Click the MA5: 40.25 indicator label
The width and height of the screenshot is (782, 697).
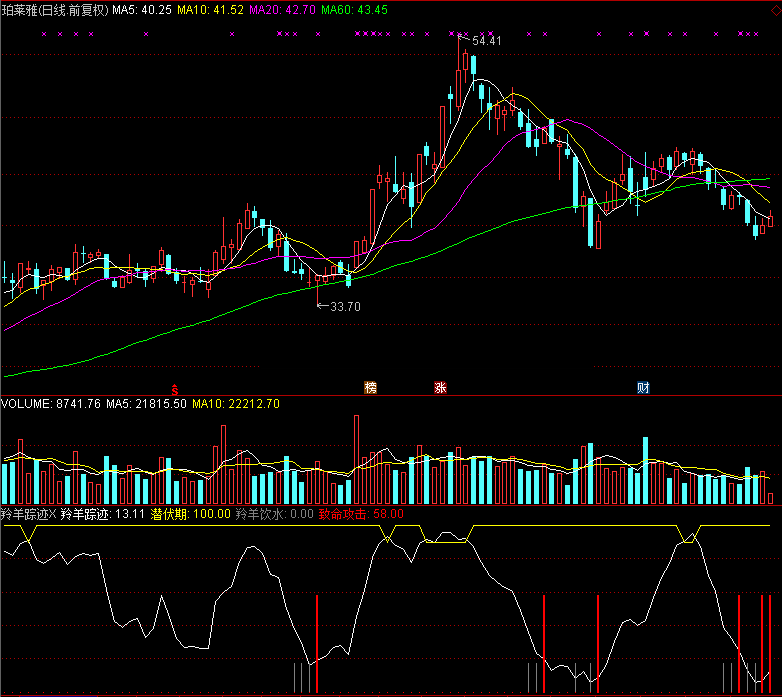click(x=142, y=10)
